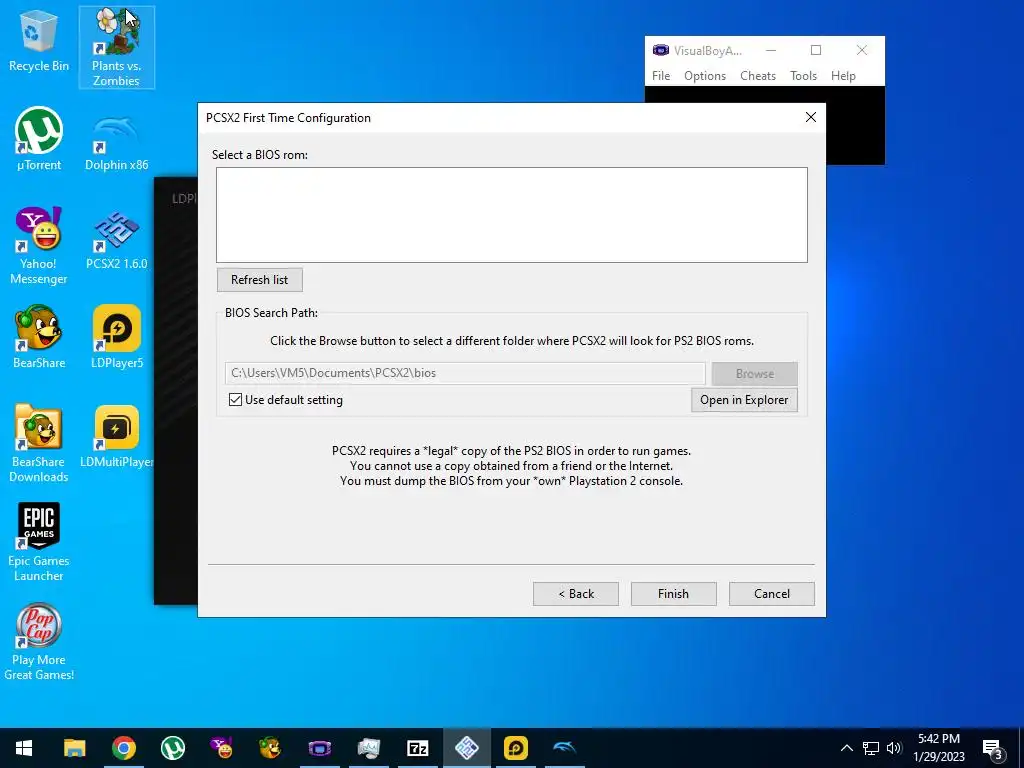
Task: Click the Open in Explorer button
Action: (744, 400)
